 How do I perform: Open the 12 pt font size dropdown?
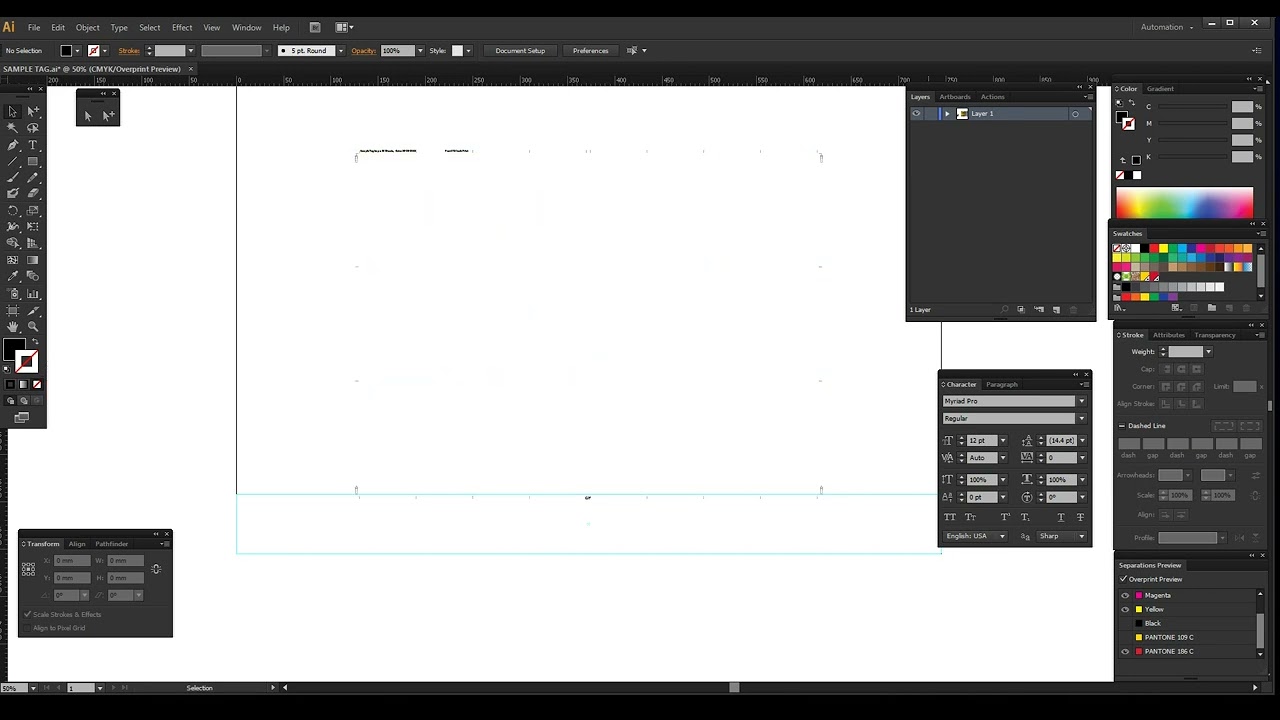pyautogui.click(x=1003, y=440)
